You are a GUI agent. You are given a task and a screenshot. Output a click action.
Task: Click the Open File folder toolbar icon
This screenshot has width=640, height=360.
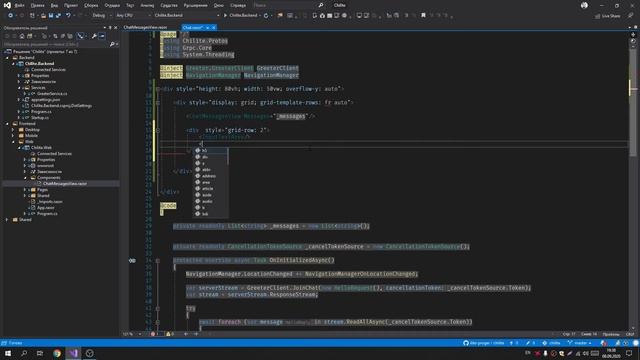[x=43, y=16]
